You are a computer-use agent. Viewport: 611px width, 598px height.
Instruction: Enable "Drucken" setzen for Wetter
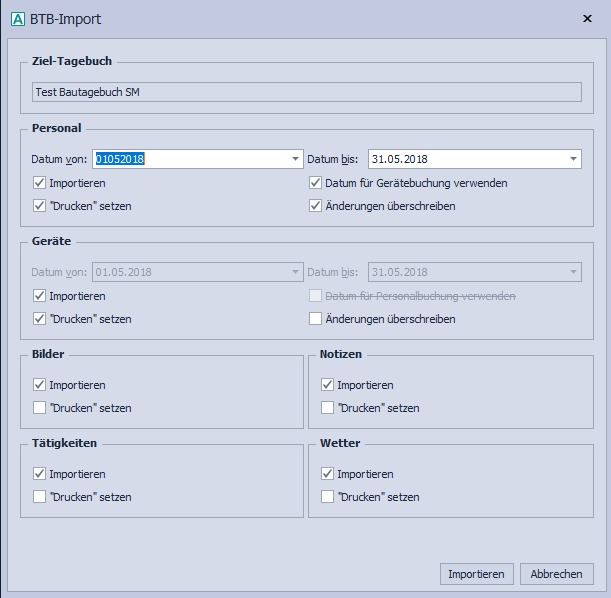pos(327,497)
